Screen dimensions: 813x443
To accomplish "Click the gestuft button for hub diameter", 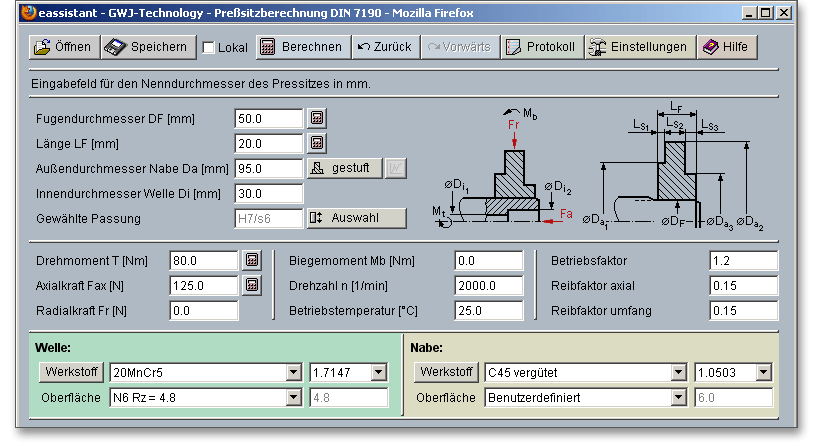I will click(344, 168).
